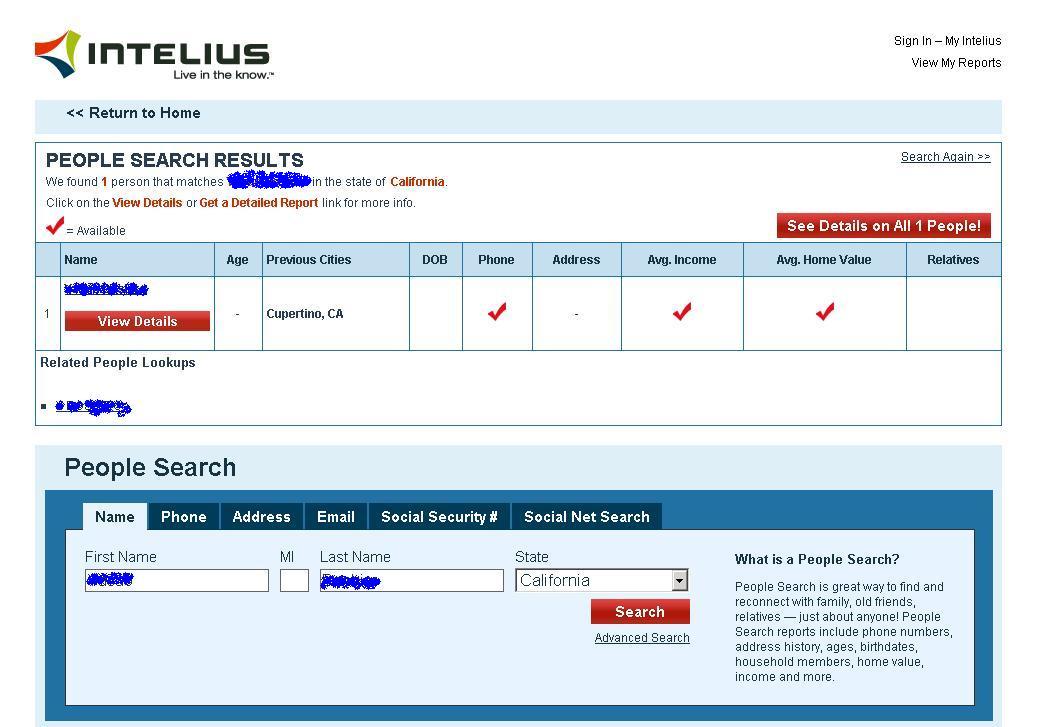The height and width of the screenshot is (727, 1045).
Task: Click the Age column header
Action: (237, 260)
